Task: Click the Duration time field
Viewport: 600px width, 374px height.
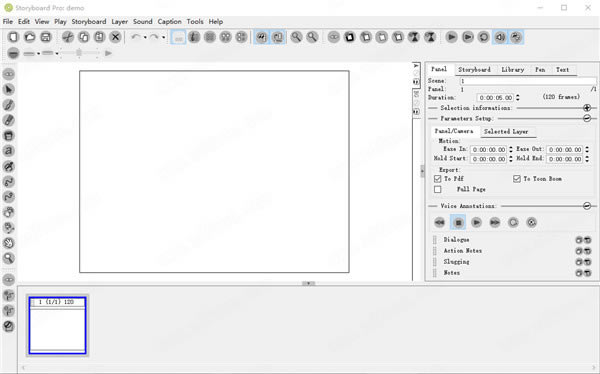Action: click(x=495, y=98)
